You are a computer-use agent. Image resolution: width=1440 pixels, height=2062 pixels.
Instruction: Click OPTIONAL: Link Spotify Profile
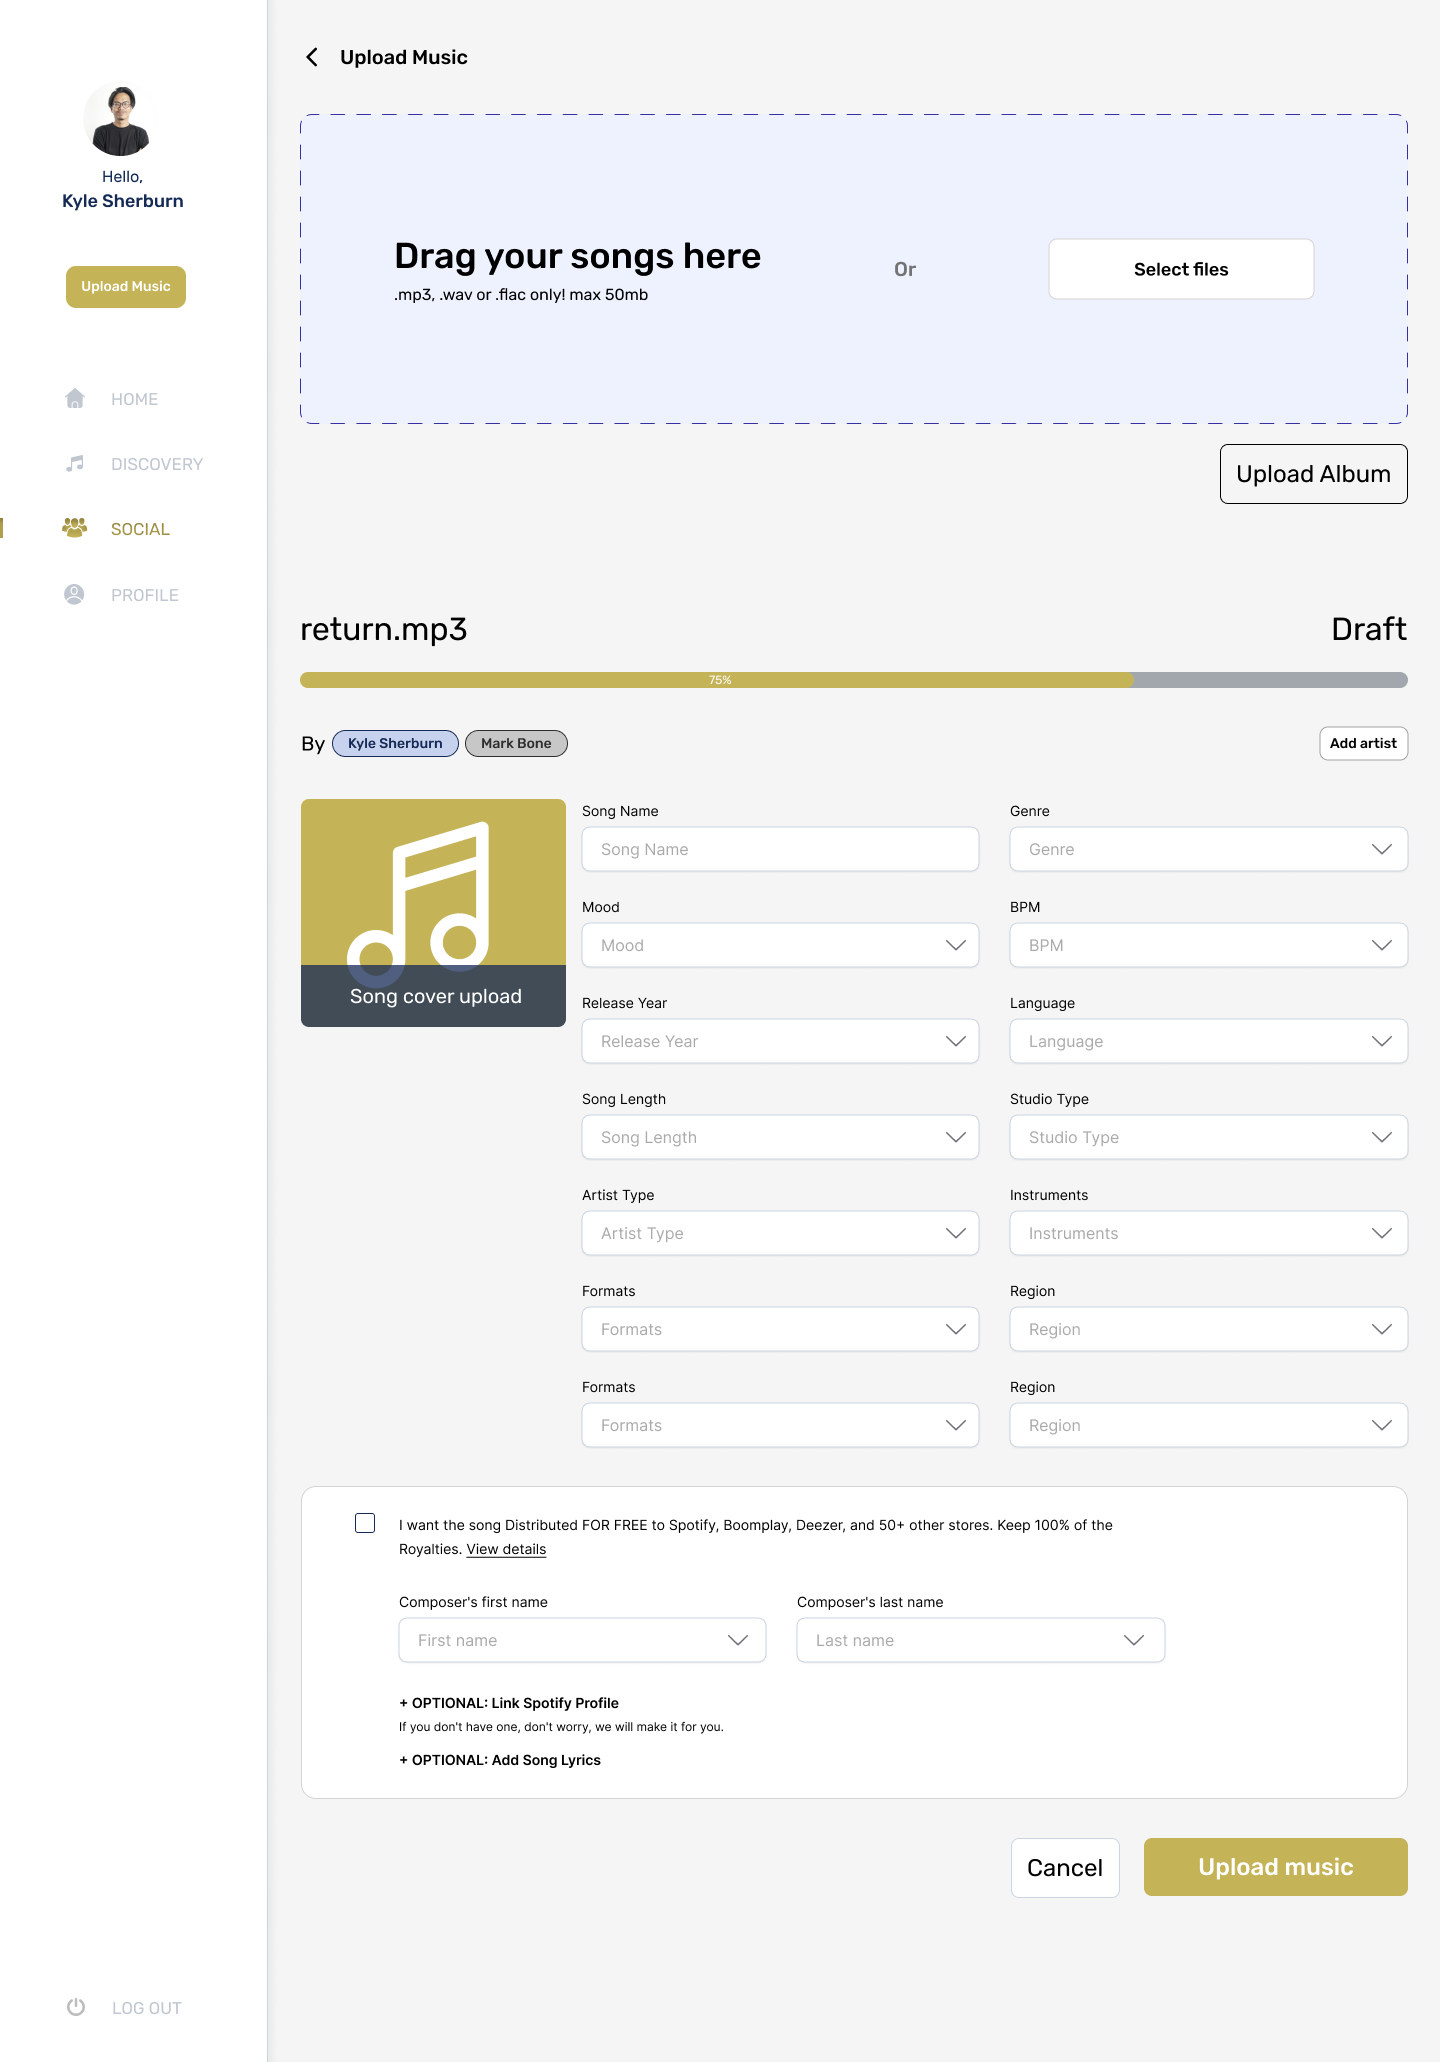[509, 1703]
